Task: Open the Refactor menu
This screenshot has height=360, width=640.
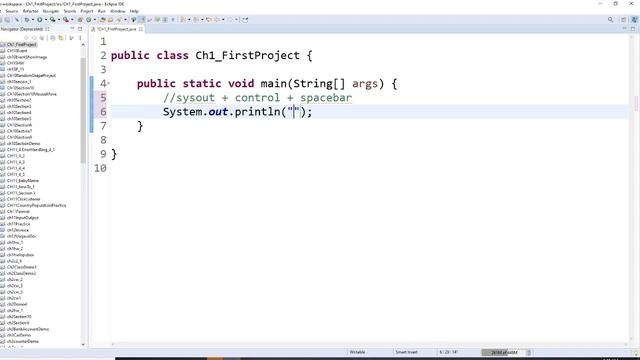Action: pyautogui.click(x=30, y=11)
